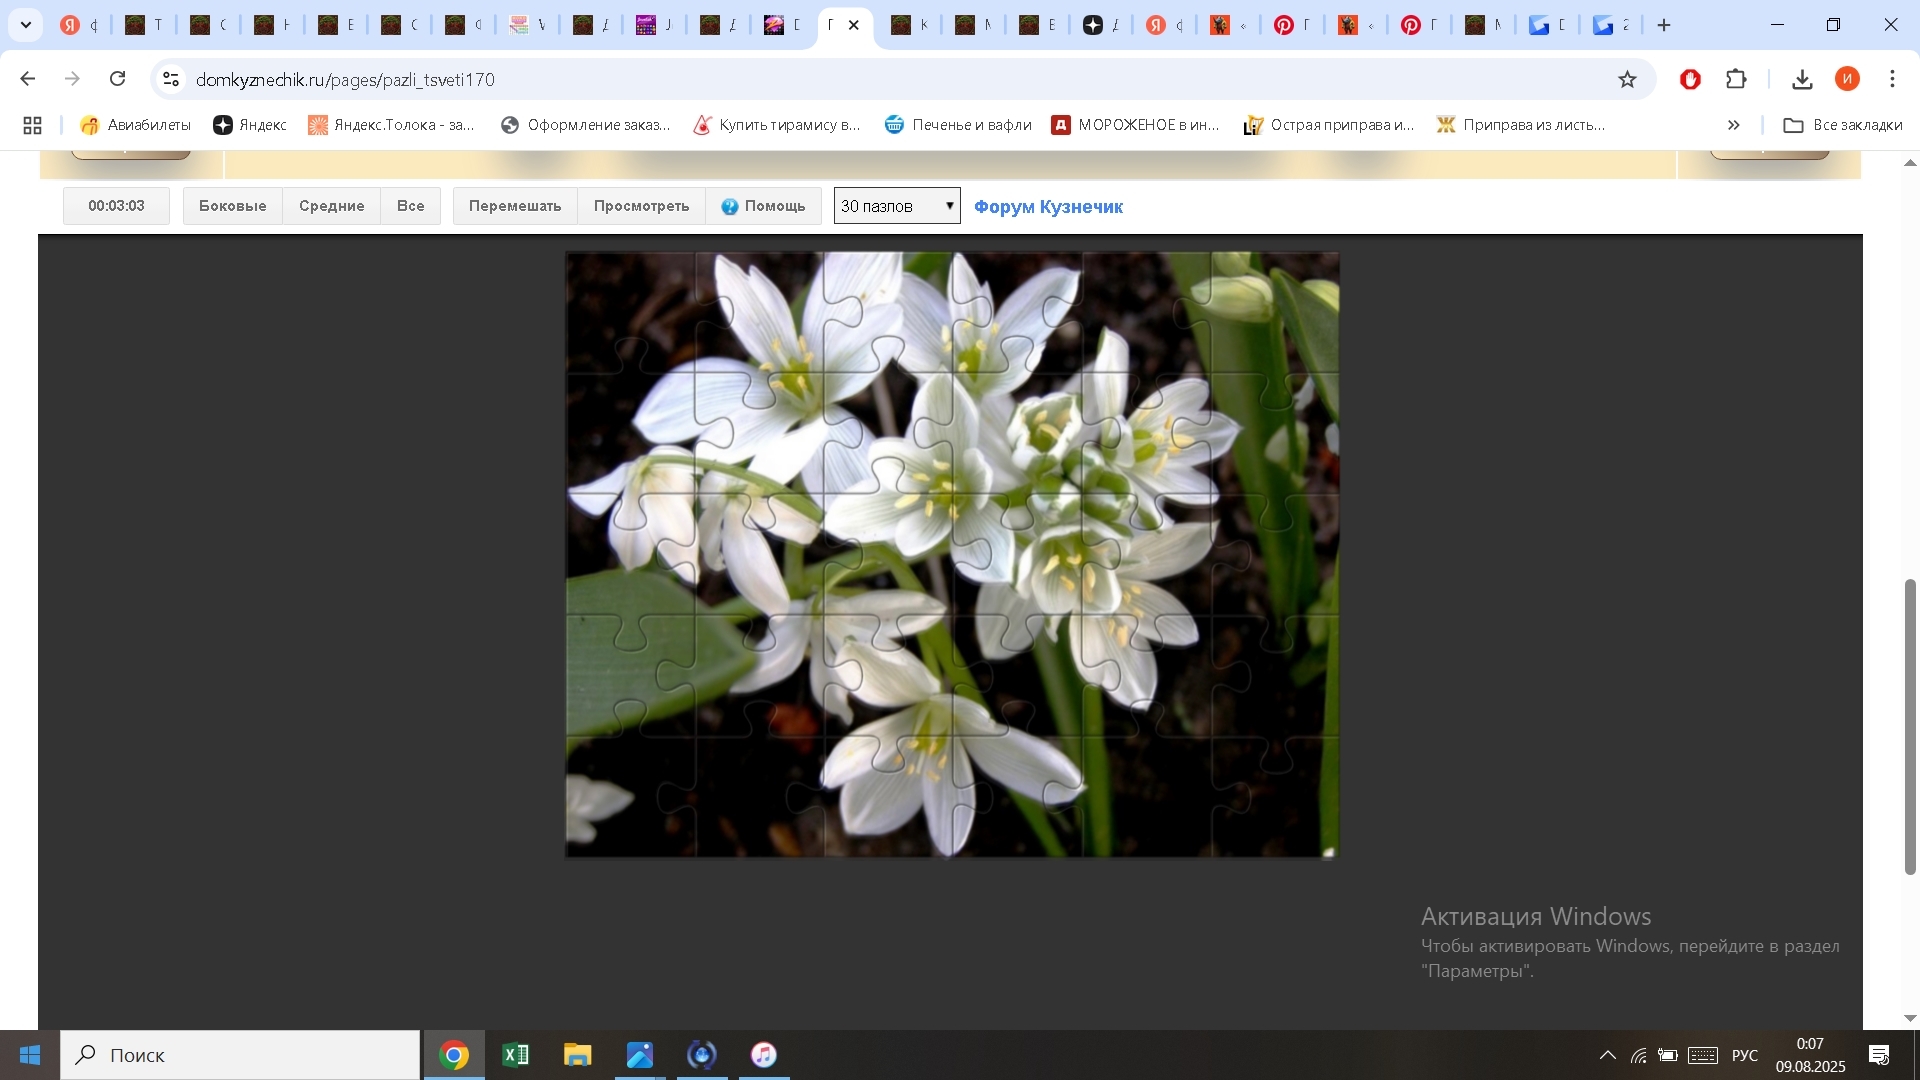Click the taskbar Поиск search box
Screen dimensions: 1920x1080
[240, 1055]
